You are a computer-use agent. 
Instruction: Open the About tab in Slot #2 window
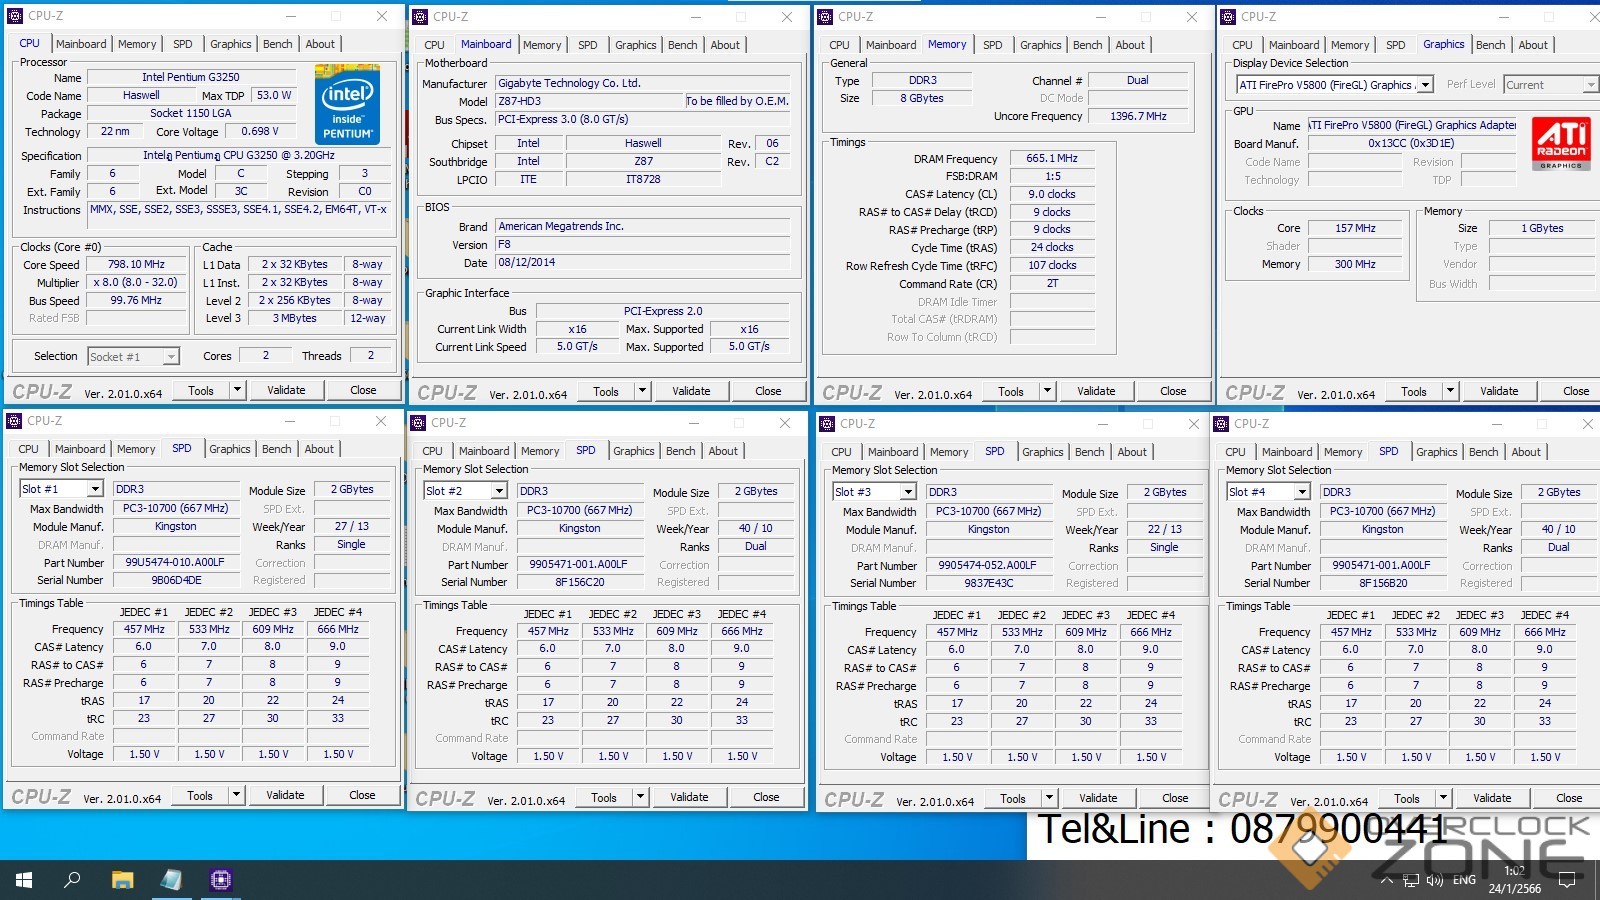pyautogui.click(x=723, y=451)
